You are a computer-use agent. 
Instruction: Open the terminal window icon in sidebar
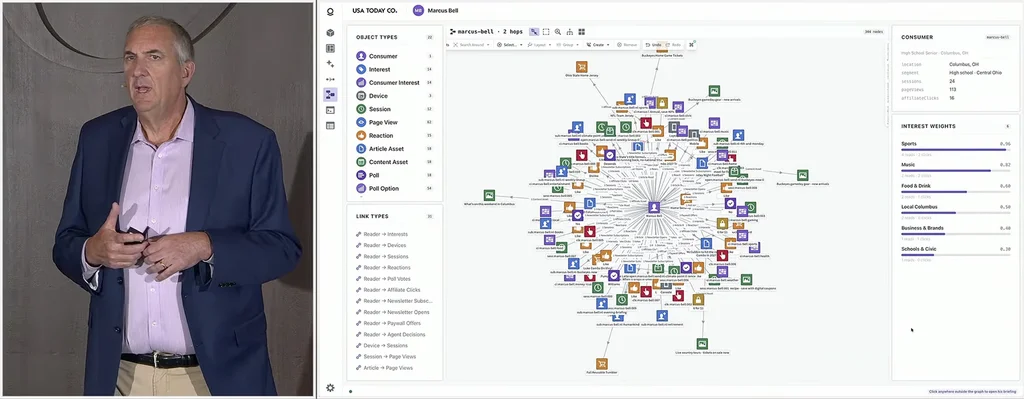point(330,110)
